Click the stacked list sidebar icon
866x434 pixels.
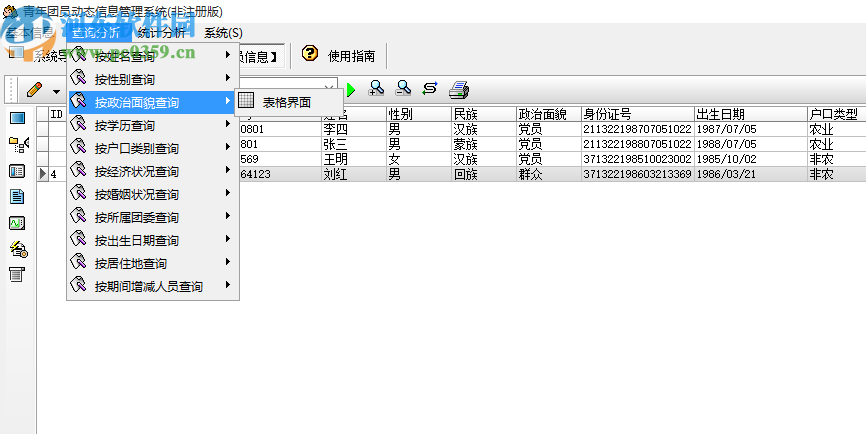tap(17, 274)
